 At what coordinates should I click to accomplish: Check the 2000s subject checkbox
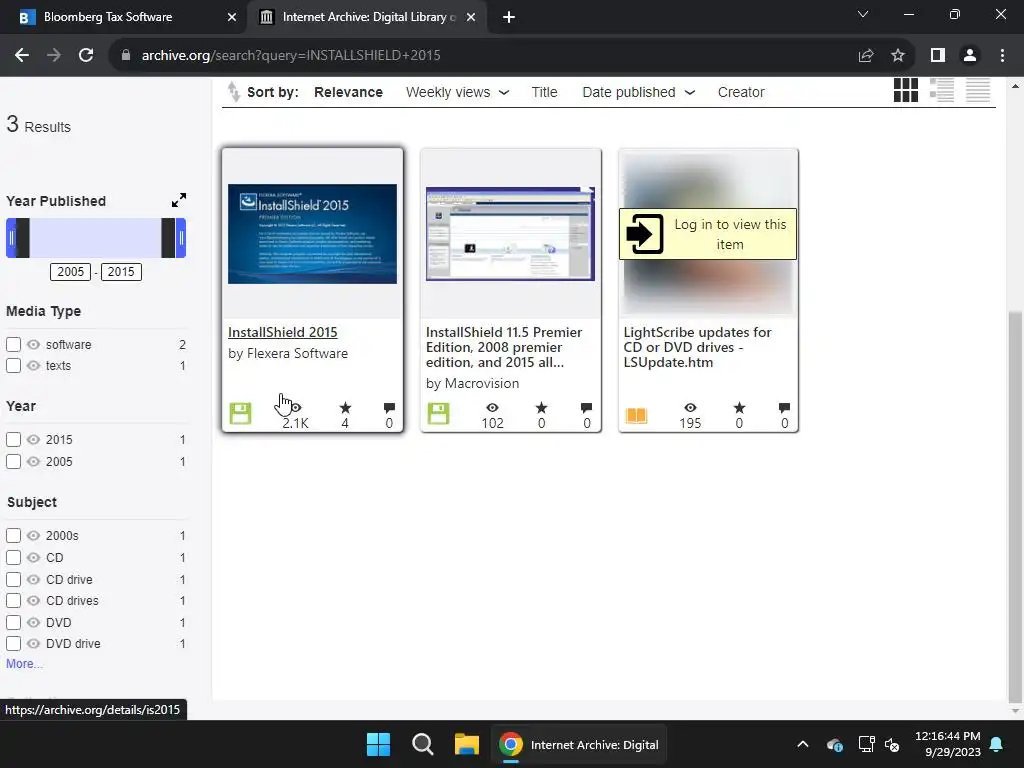(13, 536)
